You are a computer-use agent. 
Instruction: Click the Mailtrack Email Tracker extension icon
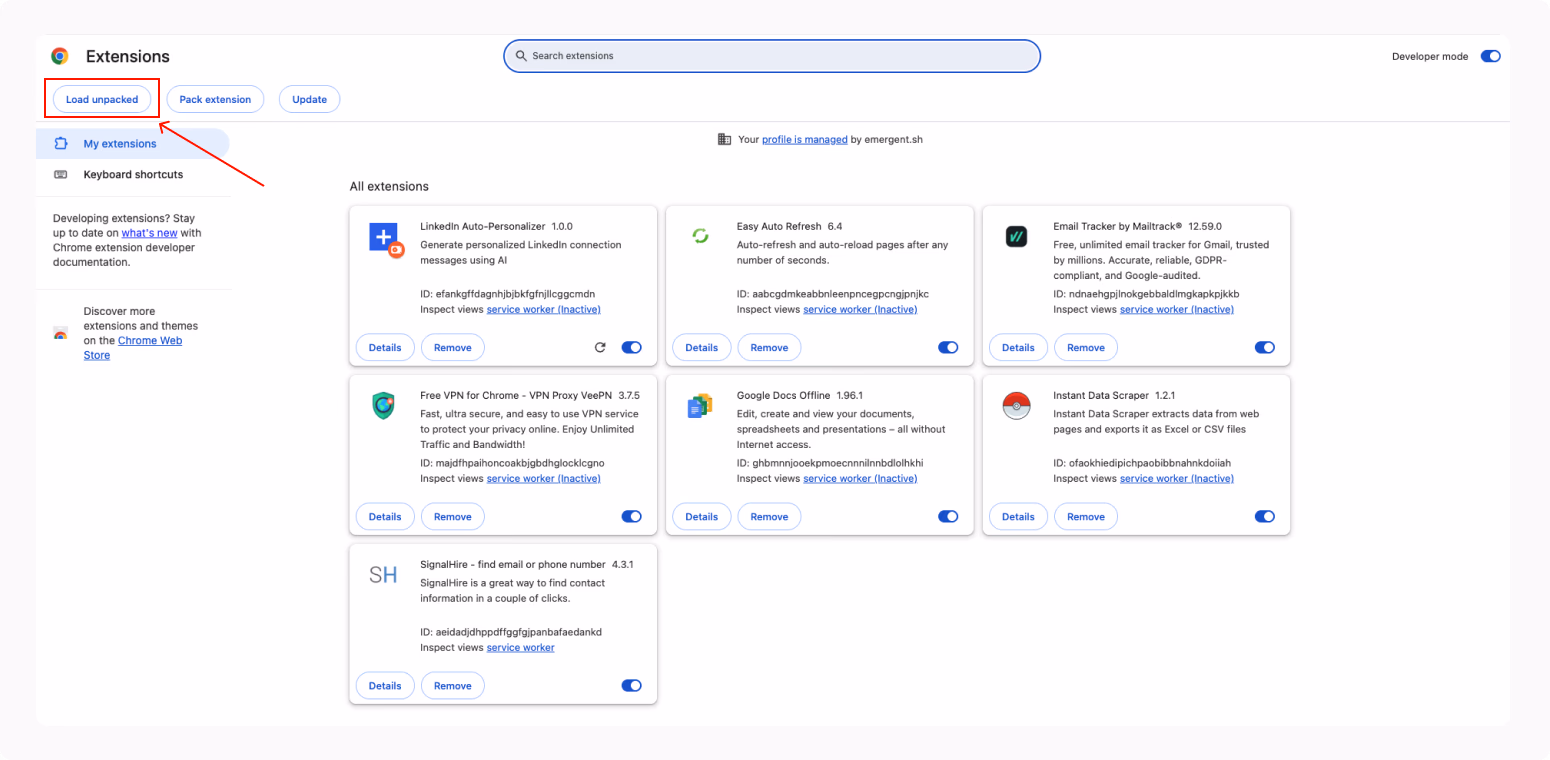coord(1016,237)
